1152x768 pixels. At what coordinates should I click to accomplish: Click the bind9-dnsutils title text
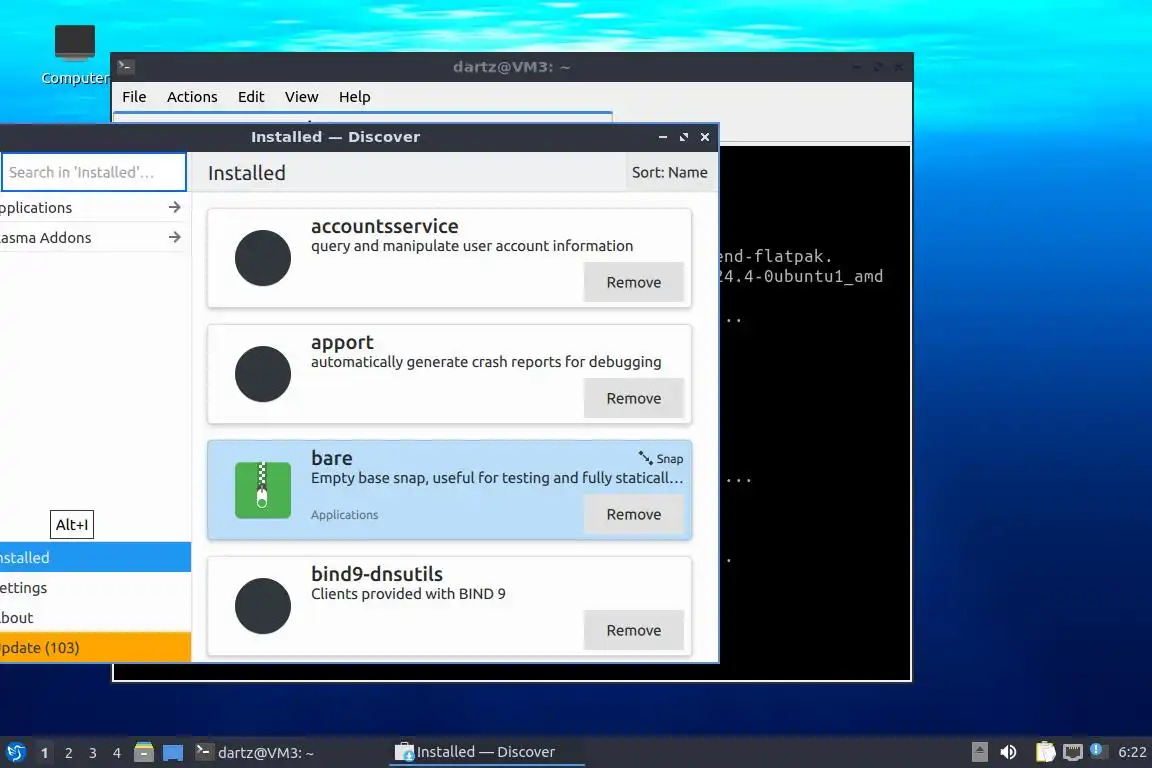pos(377,574)
